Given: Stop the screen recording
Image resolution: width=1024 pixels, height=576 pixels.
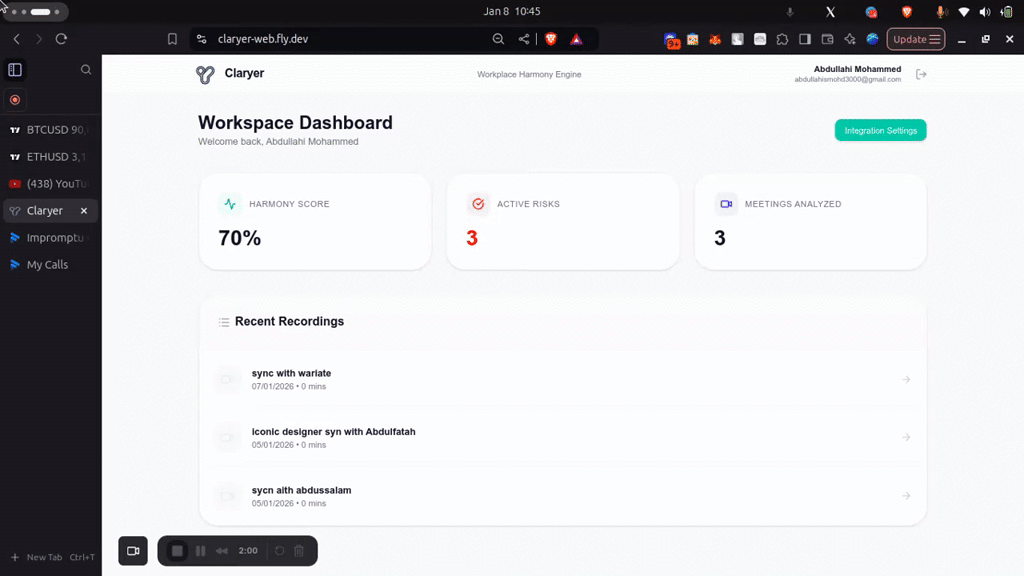Looking at the screenshot, I should click(177, 551).
